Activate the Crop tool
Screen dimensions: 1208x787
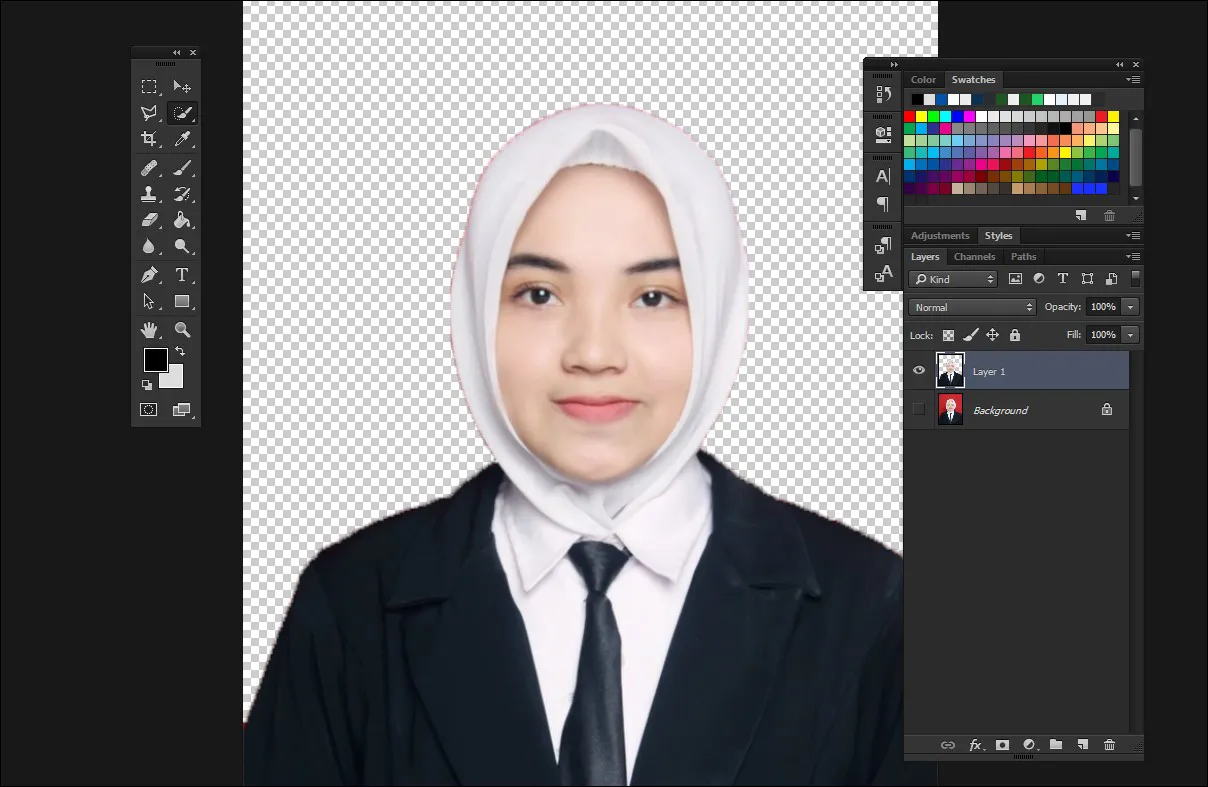pos(148,139)
